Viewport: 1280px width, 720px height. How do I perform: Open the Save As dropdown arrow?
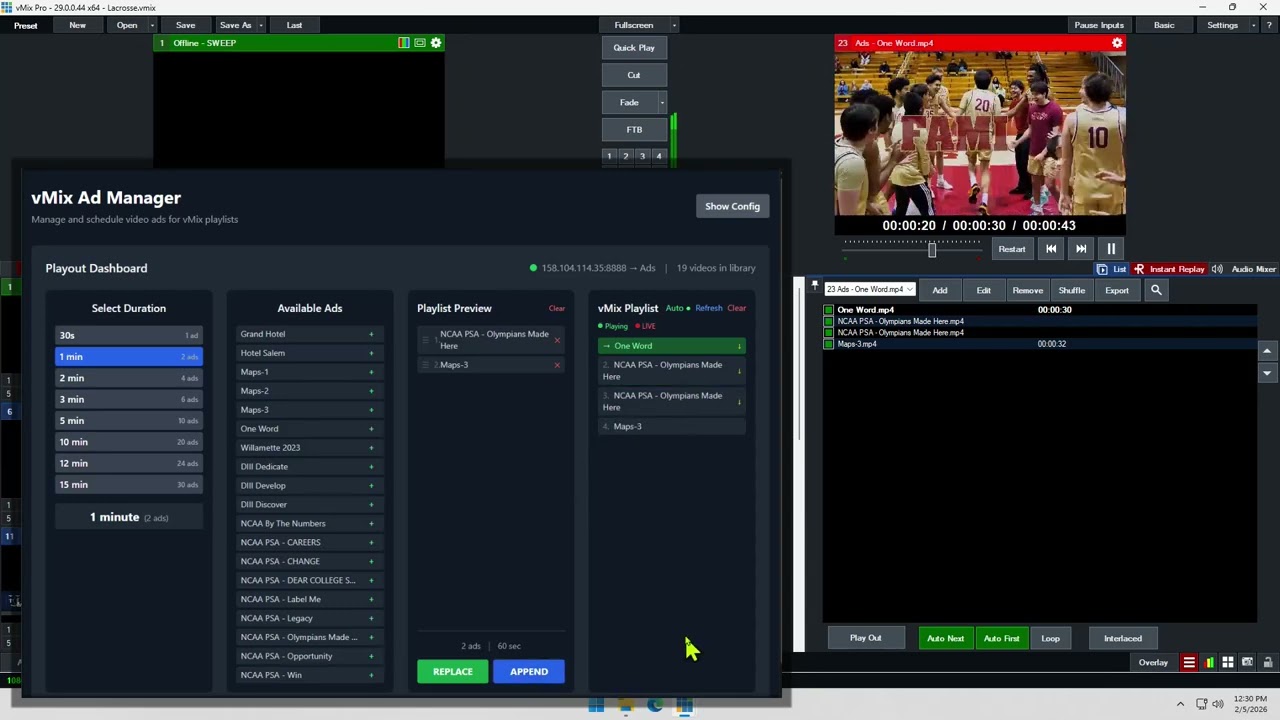coord(261,25)
